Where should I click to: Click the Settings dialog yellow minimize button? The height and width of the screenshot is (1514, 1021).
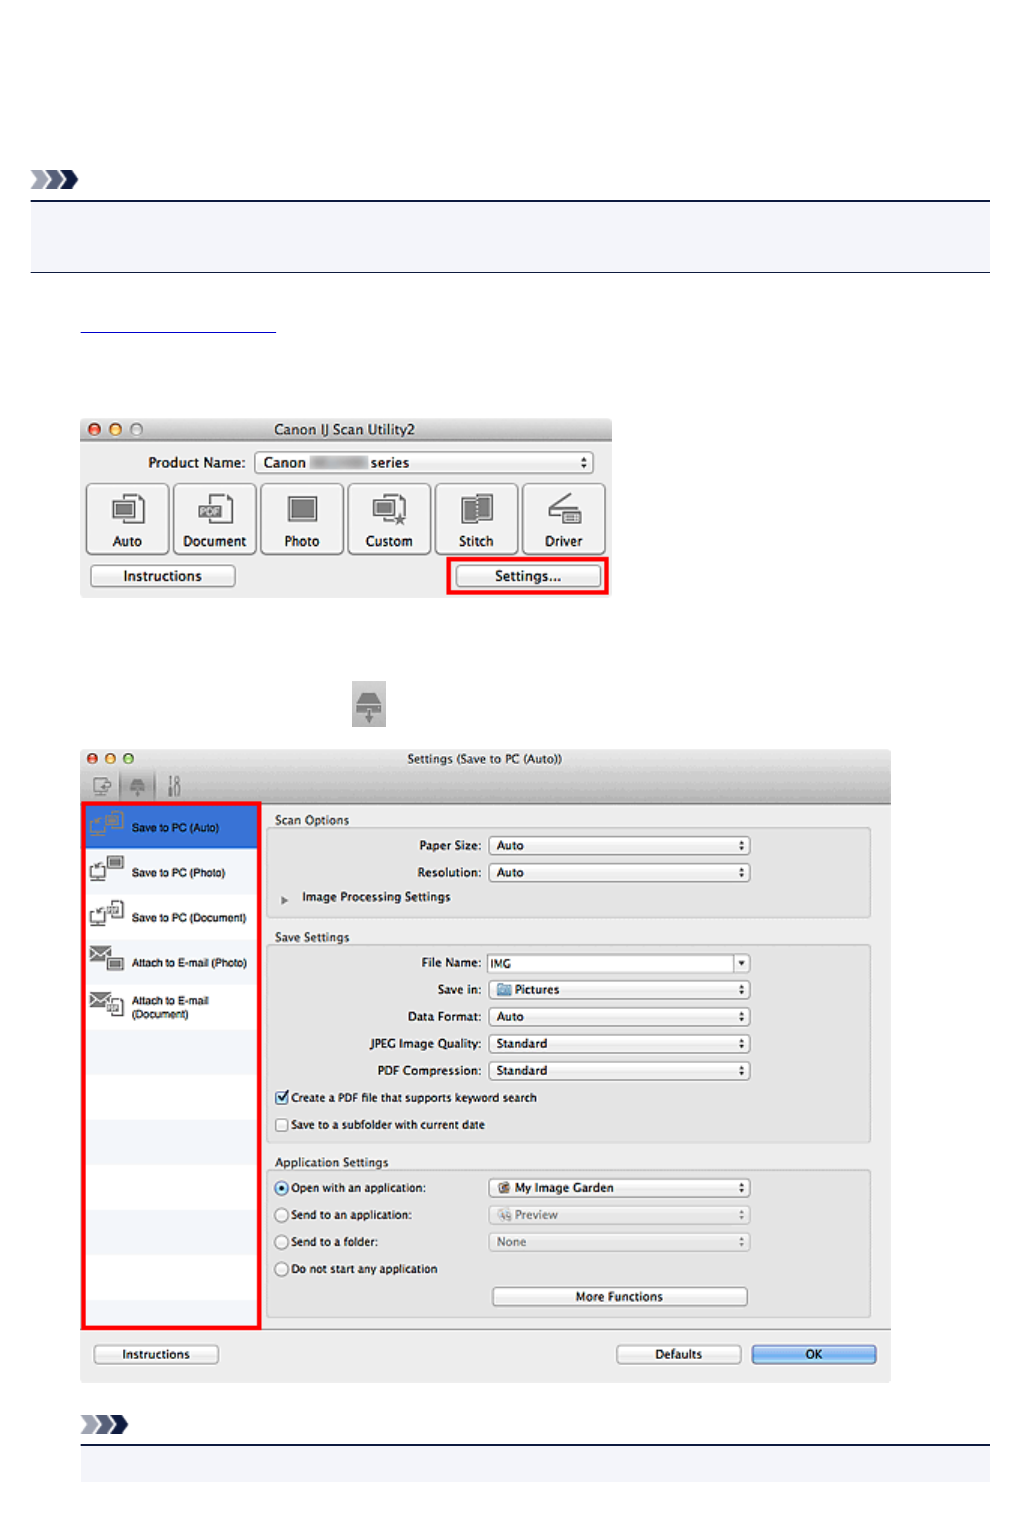pyautogui.click(x=110, y=759)
